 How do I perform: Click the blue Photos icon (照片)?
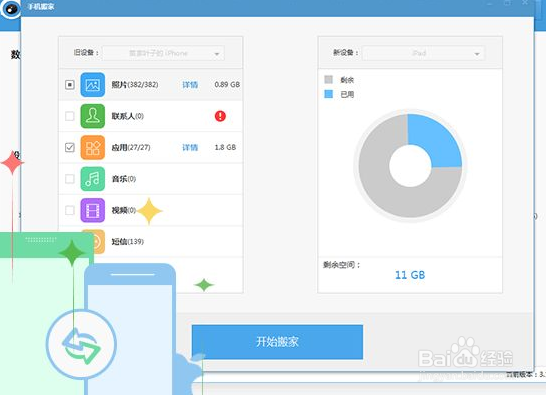[x=93, y=85]
